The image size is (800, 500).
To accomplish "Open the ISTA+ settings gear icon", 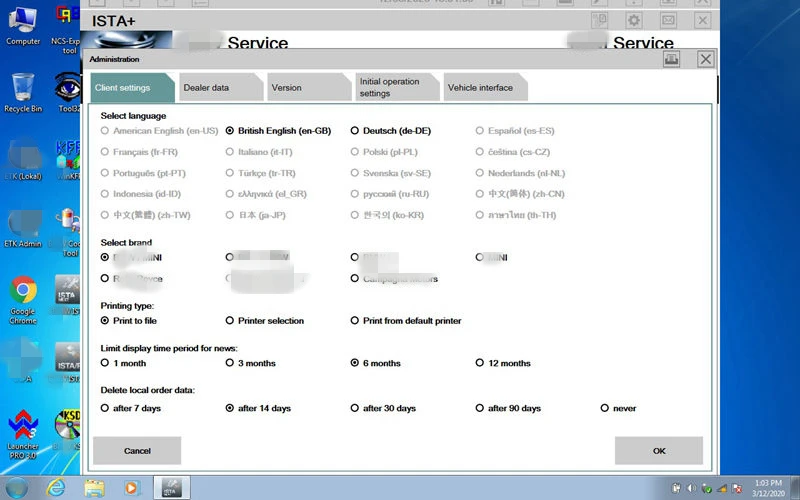I will pos(633,20).
